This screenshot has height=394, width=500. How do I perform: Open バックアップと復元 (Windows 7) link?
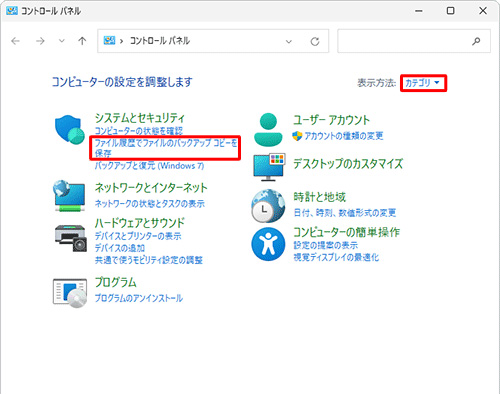coord(149,166)
